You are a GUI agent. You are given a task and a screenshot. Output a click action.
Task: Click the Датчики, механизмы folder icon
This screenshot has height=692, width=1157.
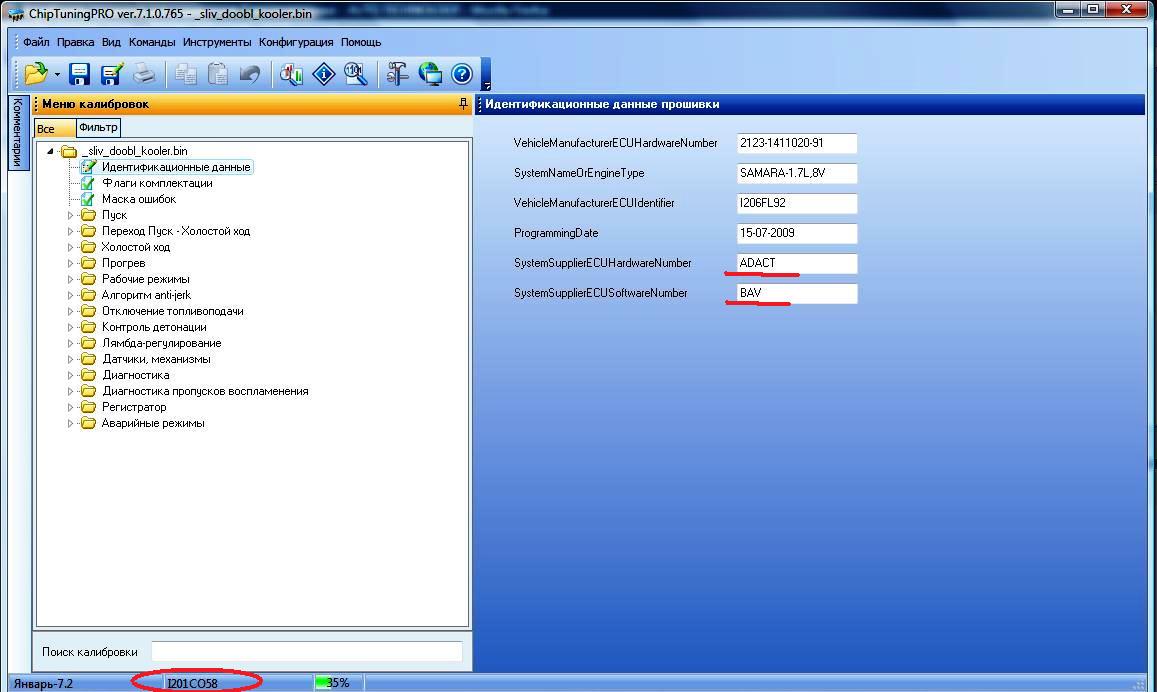click(89, 359)
